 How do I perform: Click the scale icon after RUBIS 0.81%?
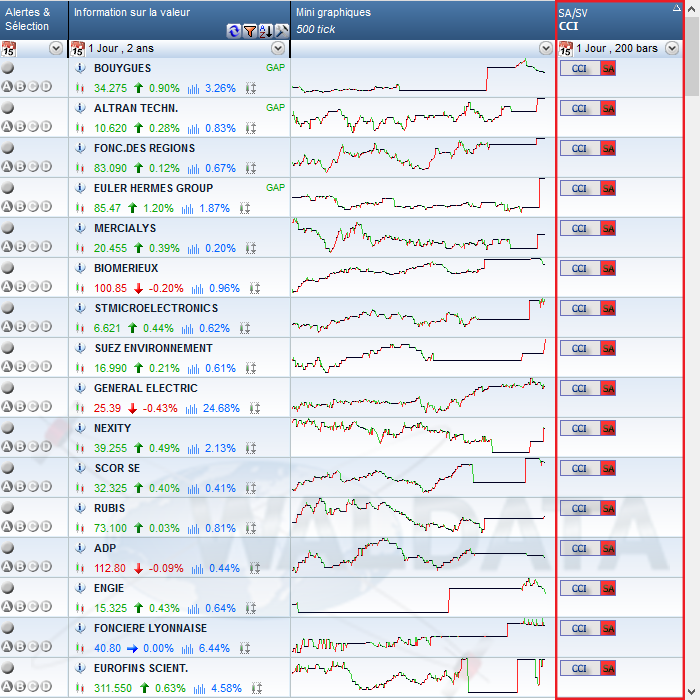coord(251,529)
